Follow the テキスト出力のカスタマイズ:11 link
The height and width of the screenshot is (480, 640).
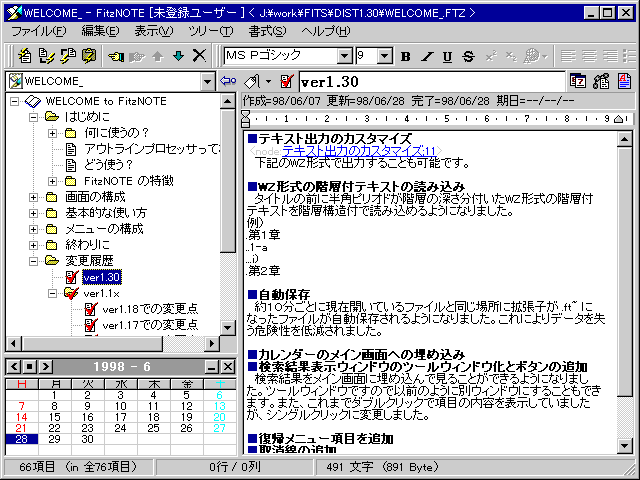tap(359, 151)
